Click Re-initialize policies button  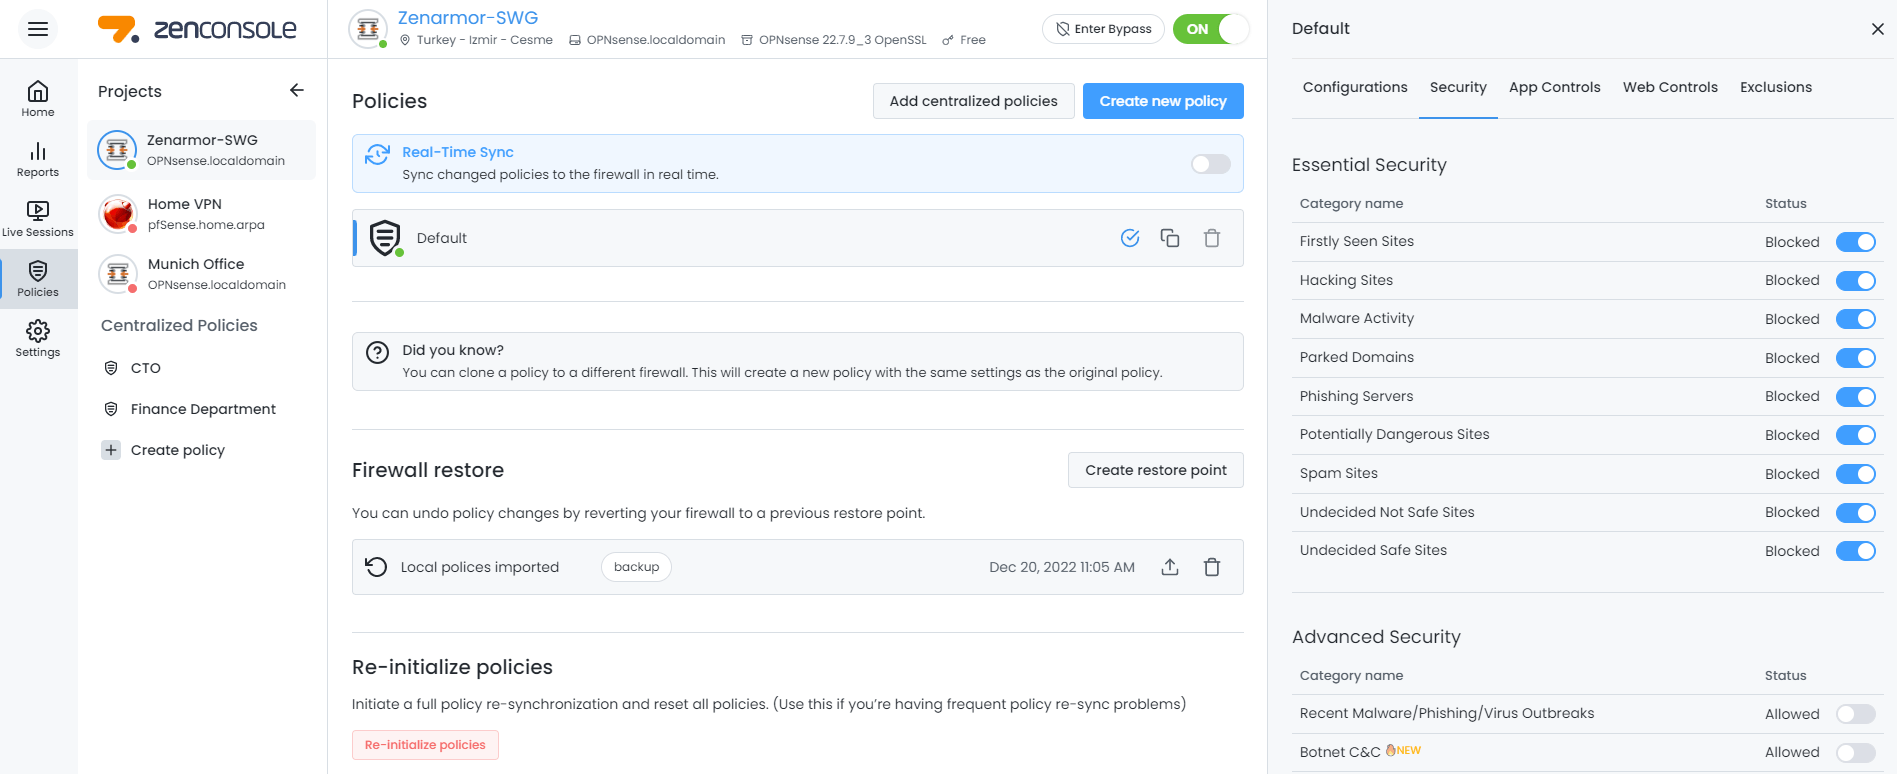425,745
